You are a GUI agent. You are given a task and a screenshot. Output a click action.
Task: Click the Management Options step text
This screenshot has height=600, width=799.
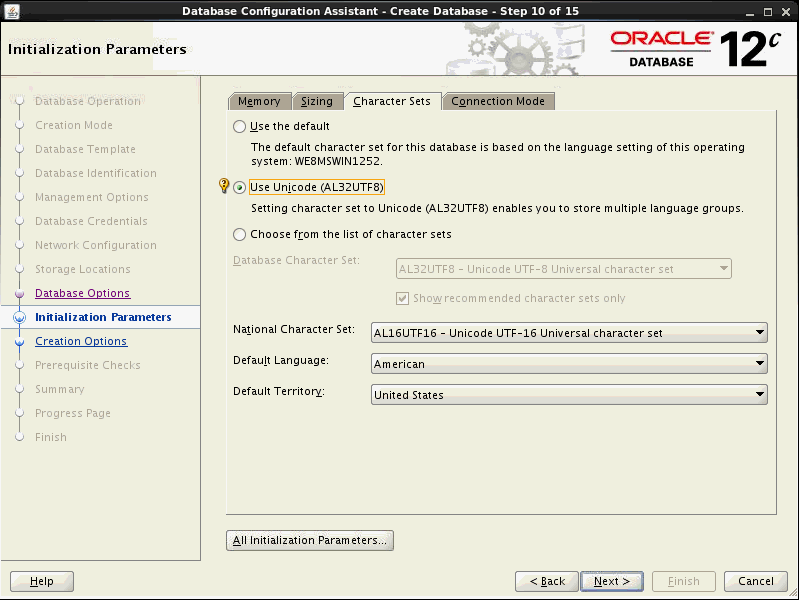92,197
